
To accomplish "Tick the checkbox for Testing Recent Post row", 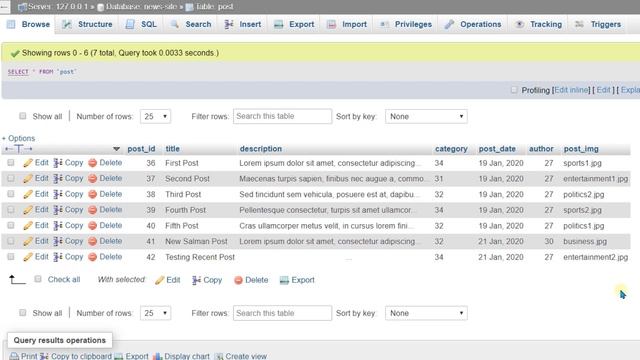I will click(11, 256).
